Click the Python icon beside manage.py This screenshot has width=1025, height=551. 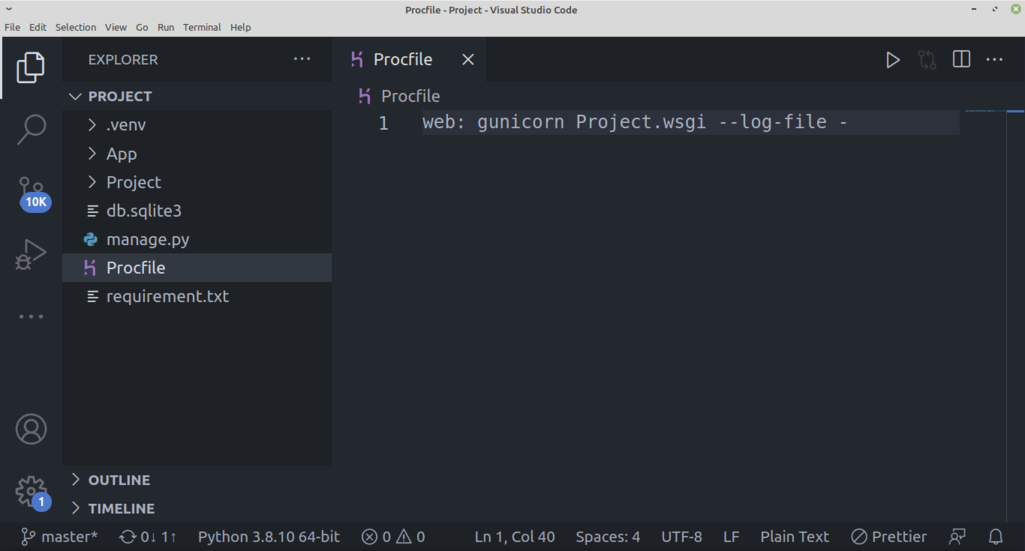click(91, 240)
